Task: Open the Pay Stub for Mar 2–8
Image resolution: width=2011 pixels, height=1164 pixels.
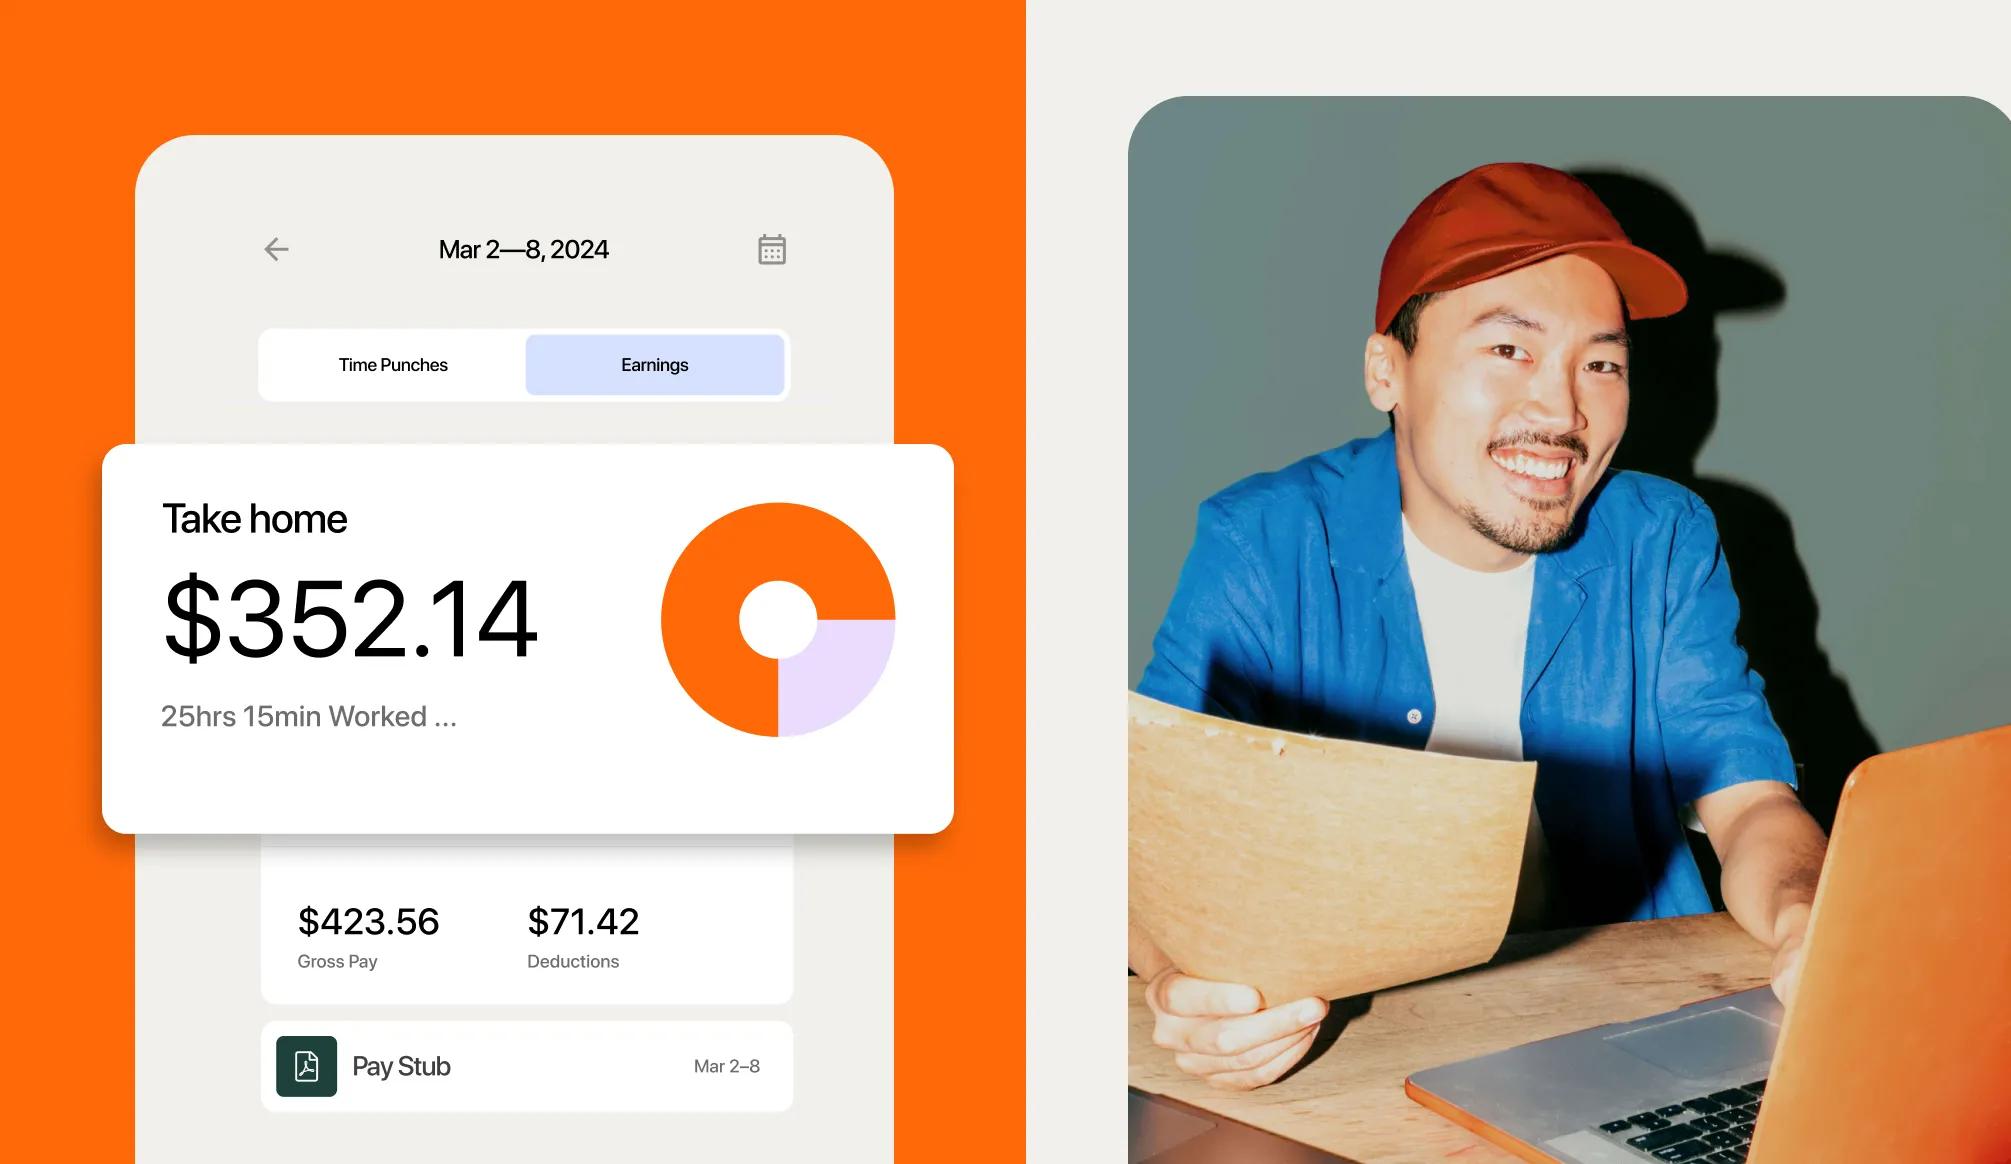Action: 524,1067
